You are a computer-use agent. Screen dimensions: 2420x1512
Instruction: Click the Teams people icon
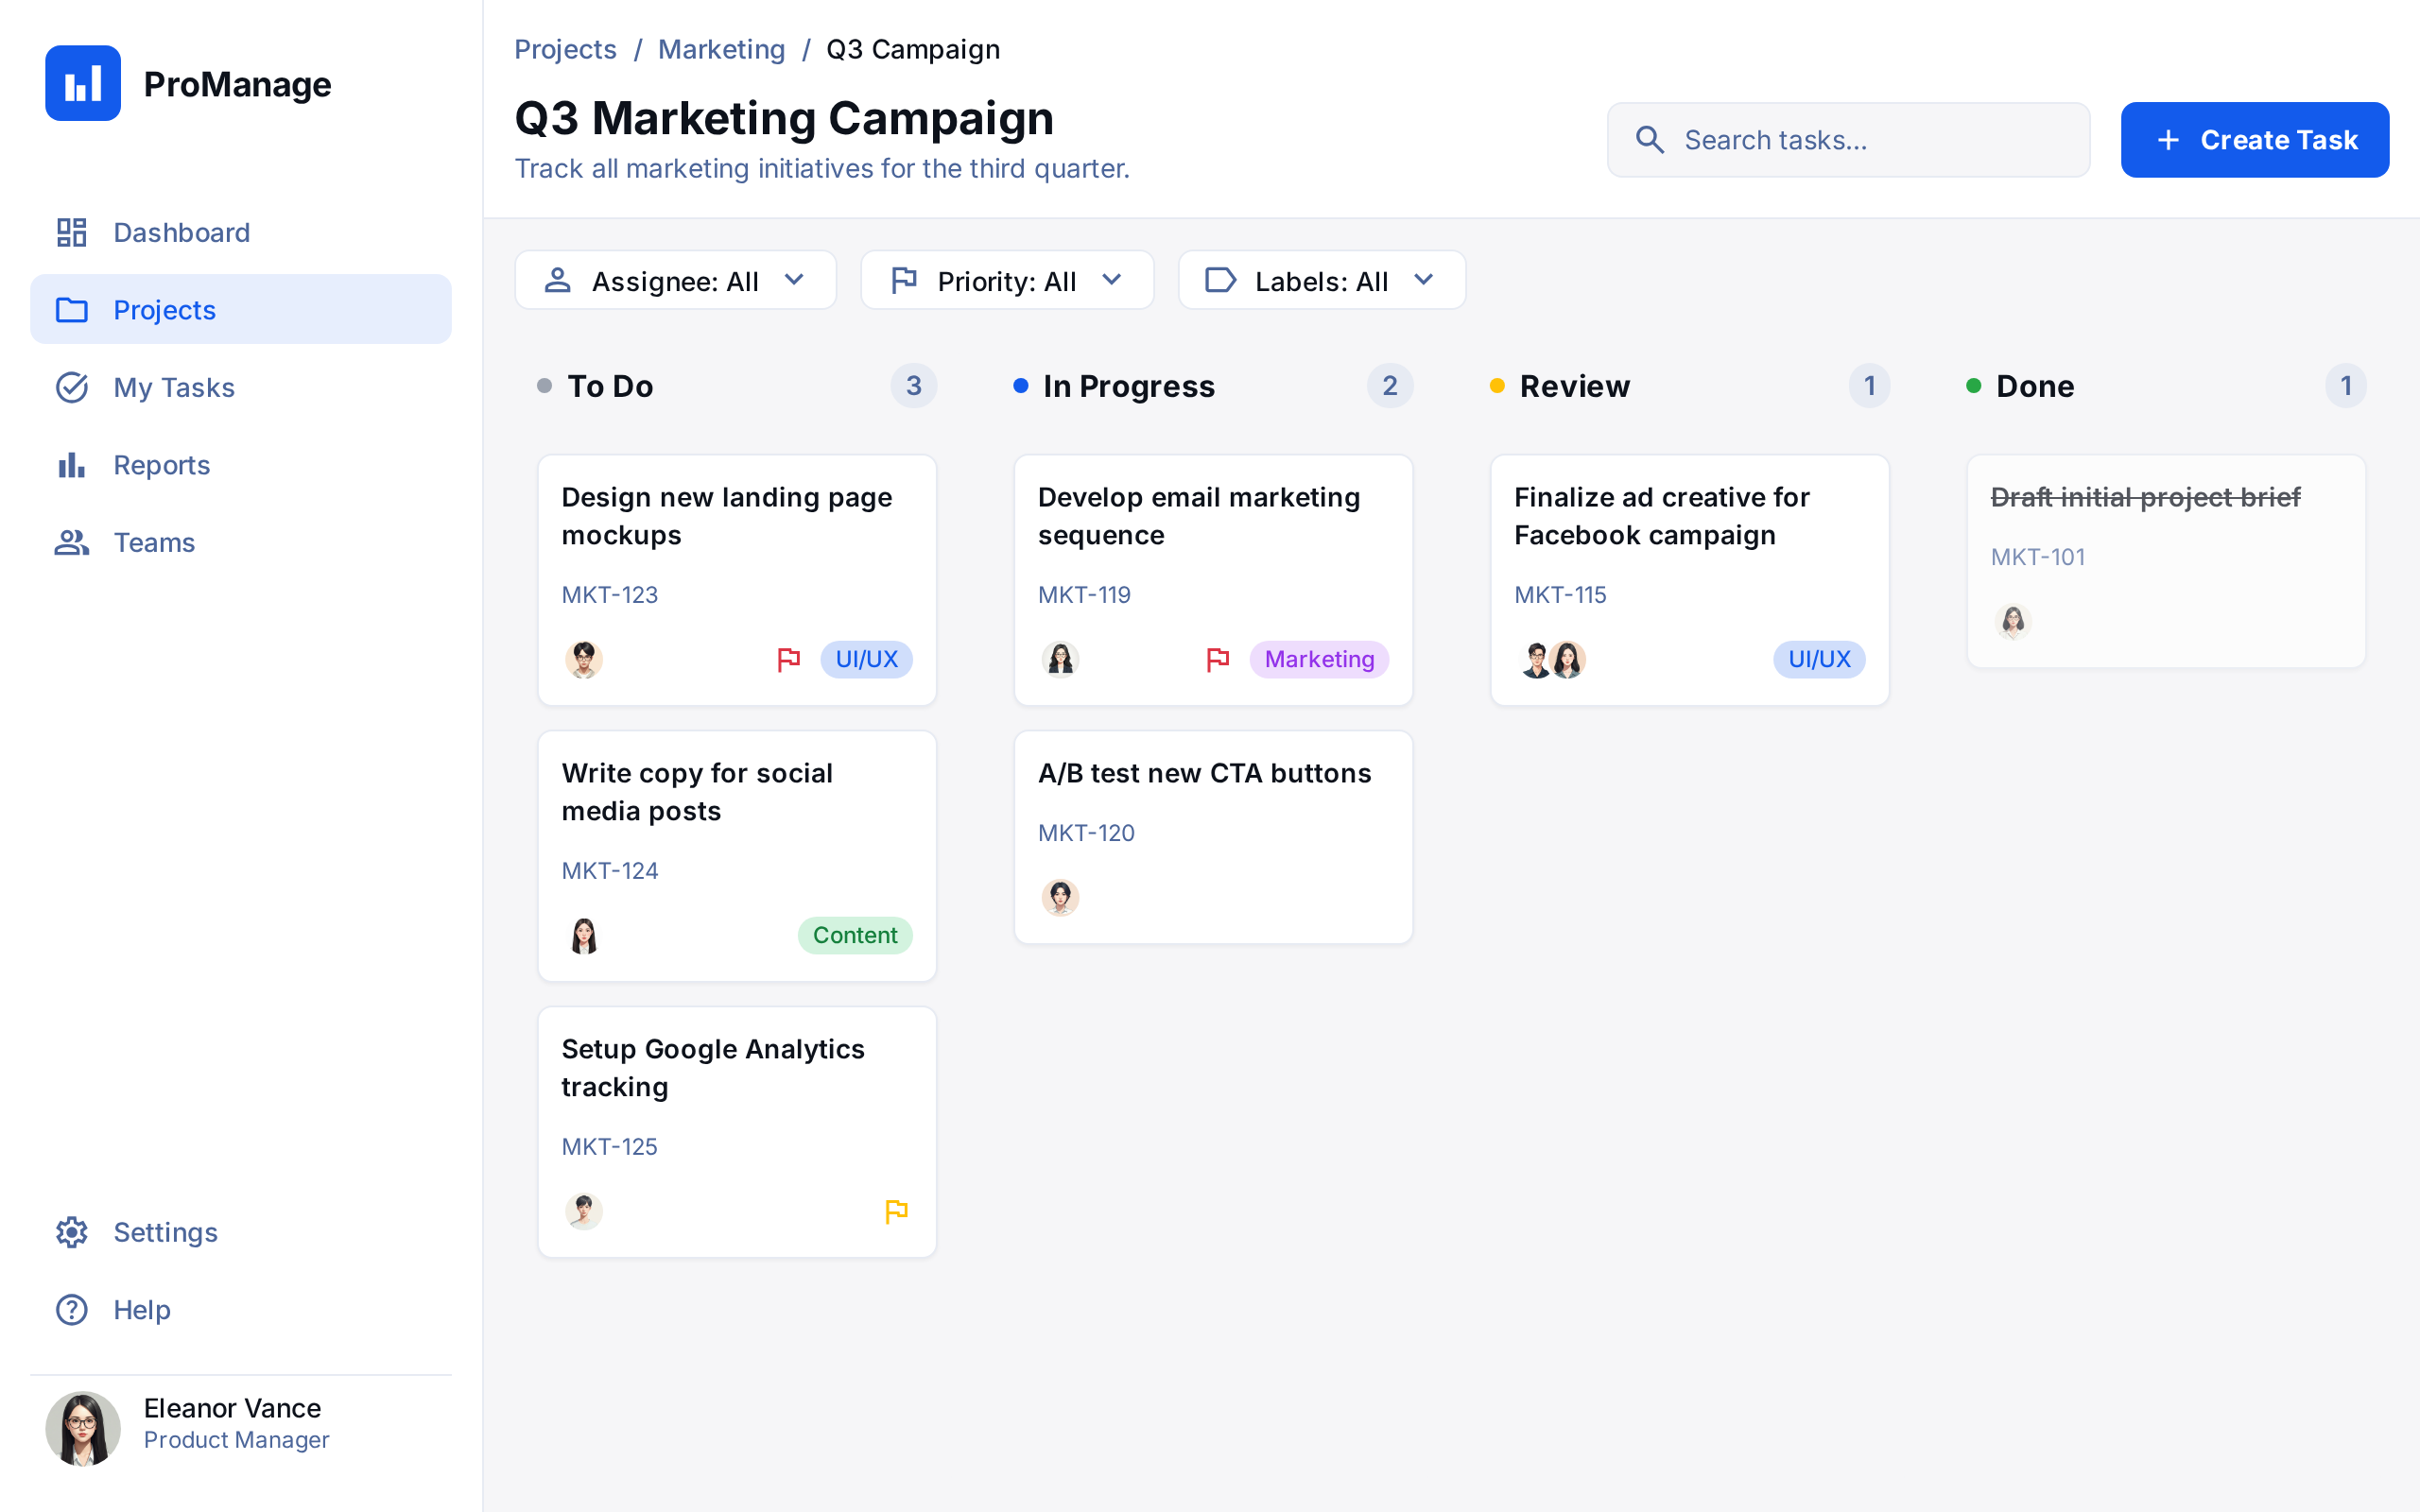[x=72, y=542]
